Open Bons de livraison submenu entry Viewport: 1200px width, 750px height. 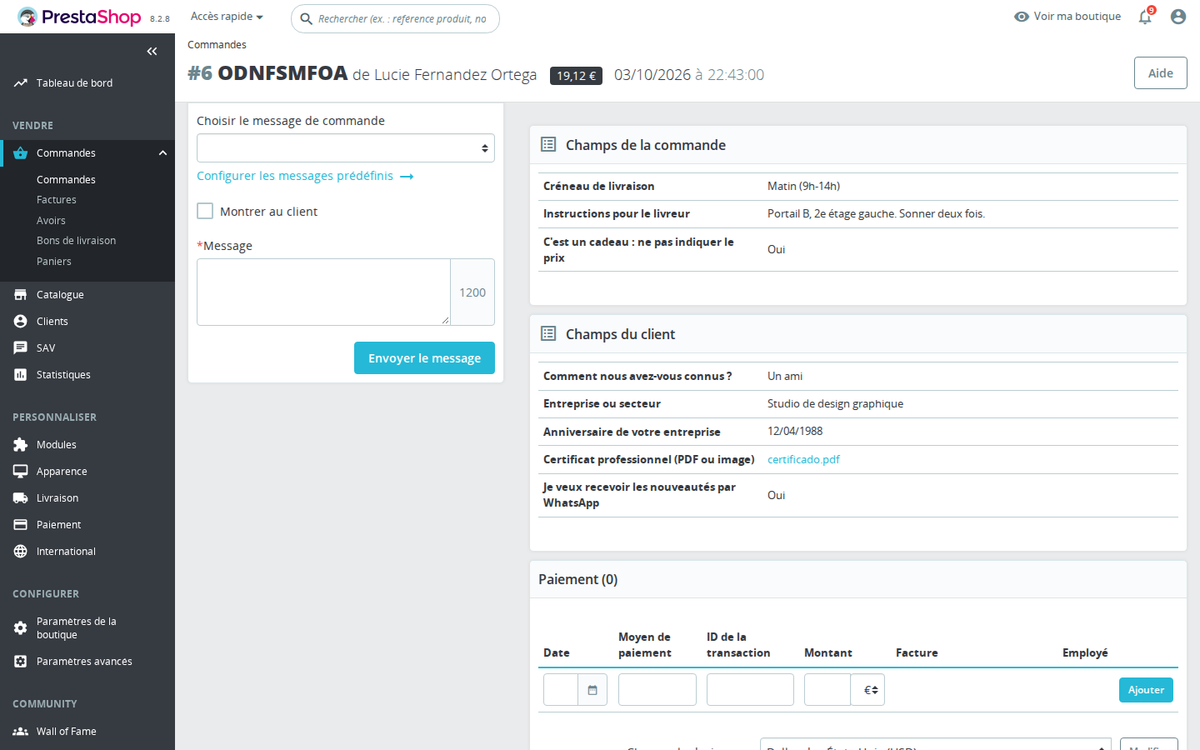coord(76,241)
